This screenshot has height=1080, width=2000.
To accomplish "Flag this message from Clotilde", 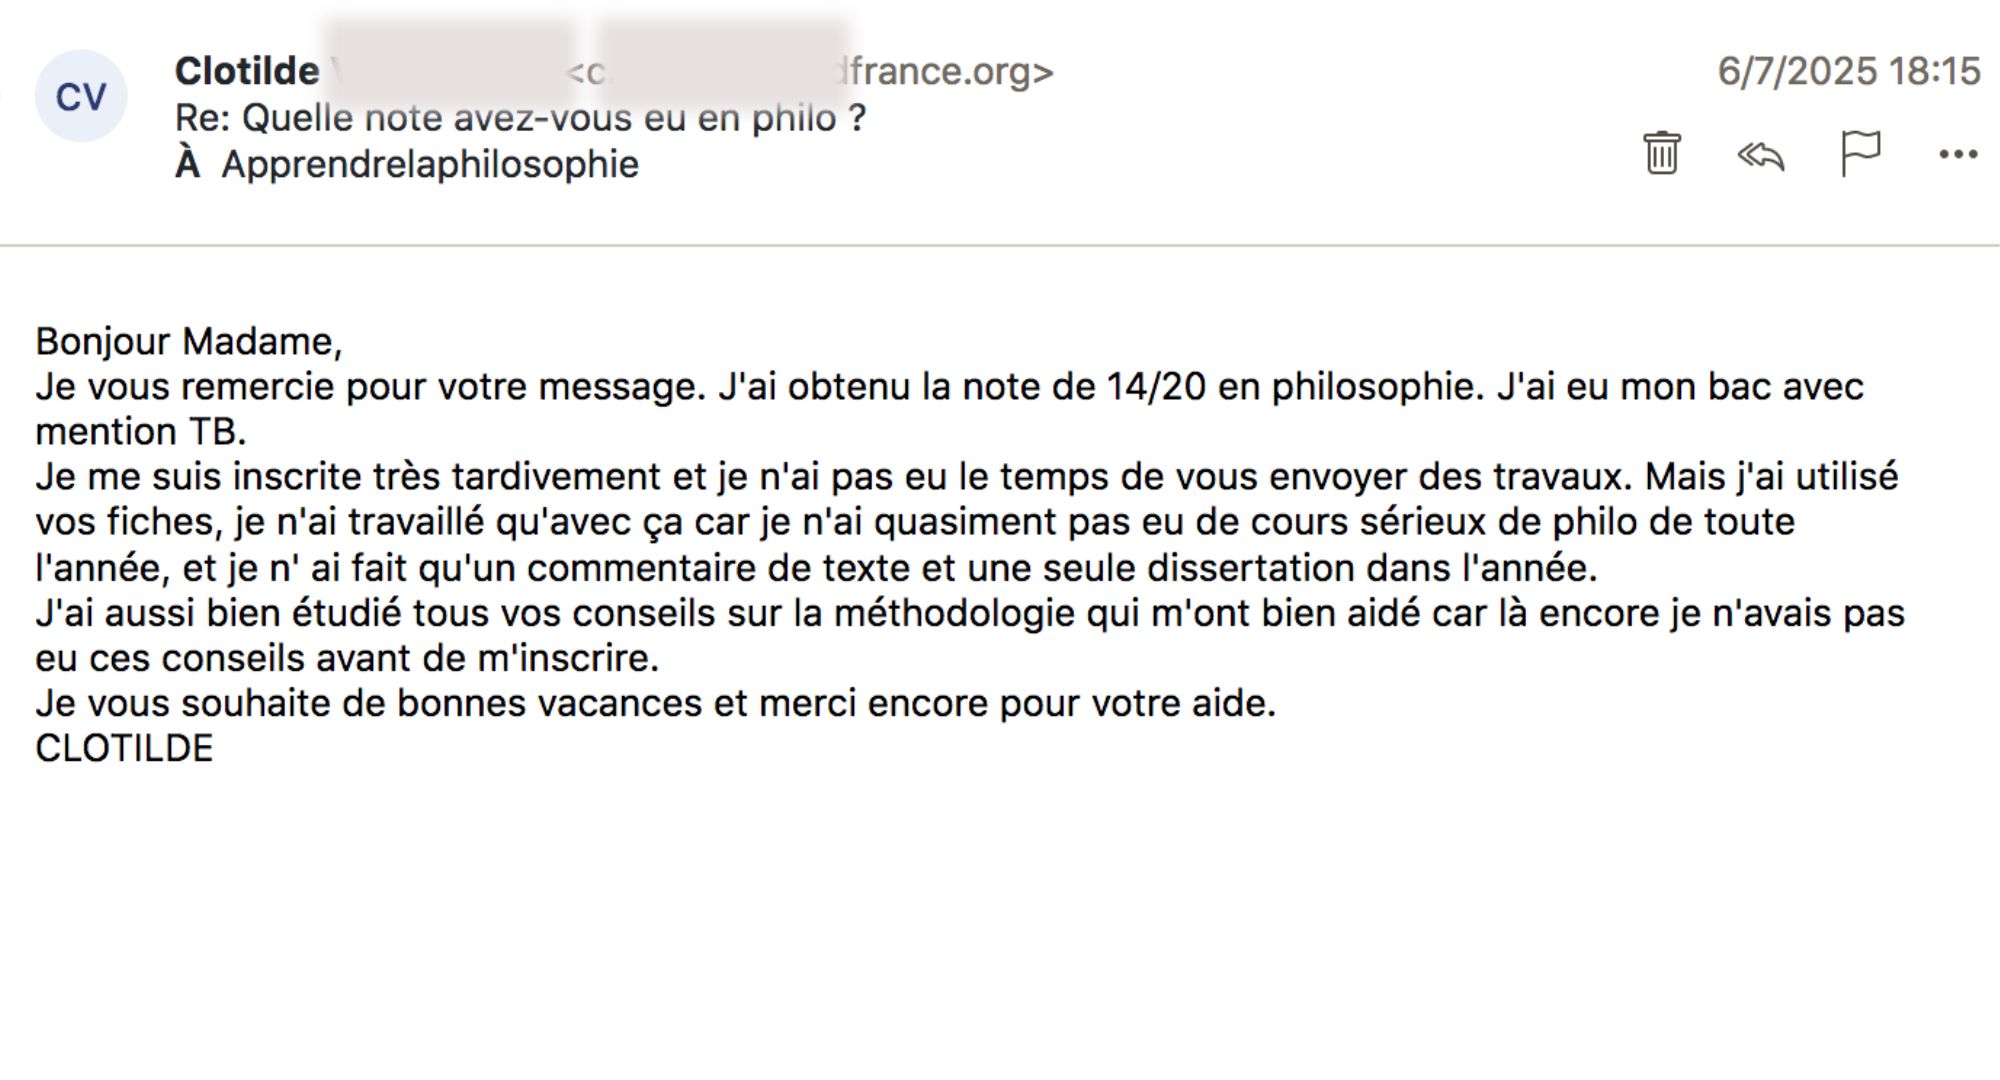I will [1860, 153].
